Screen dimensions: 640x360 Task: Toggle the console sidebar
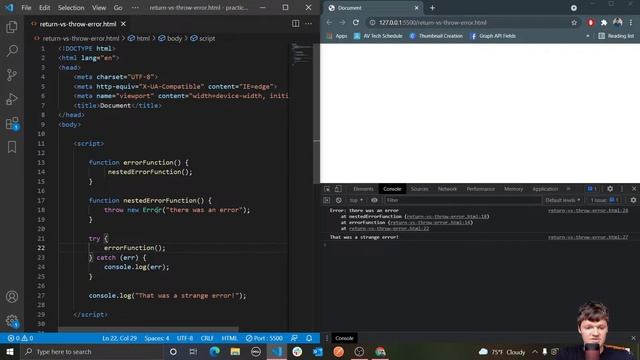[x=327, y=200]
